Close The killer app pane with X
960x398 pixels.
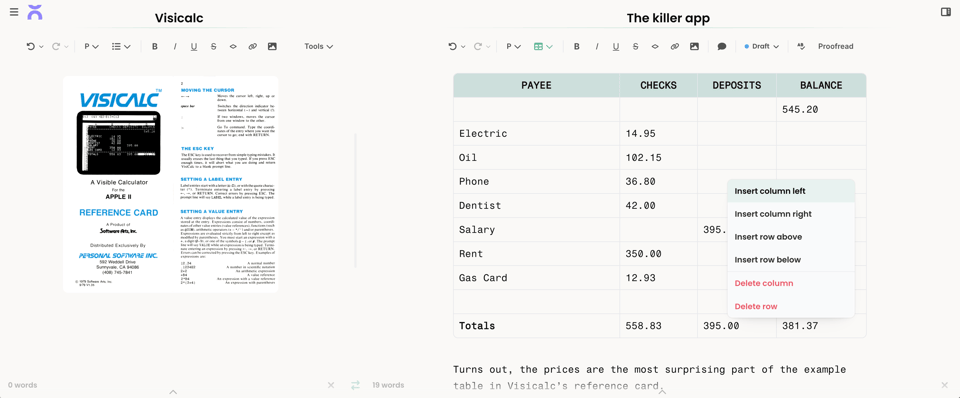[944, 385]
